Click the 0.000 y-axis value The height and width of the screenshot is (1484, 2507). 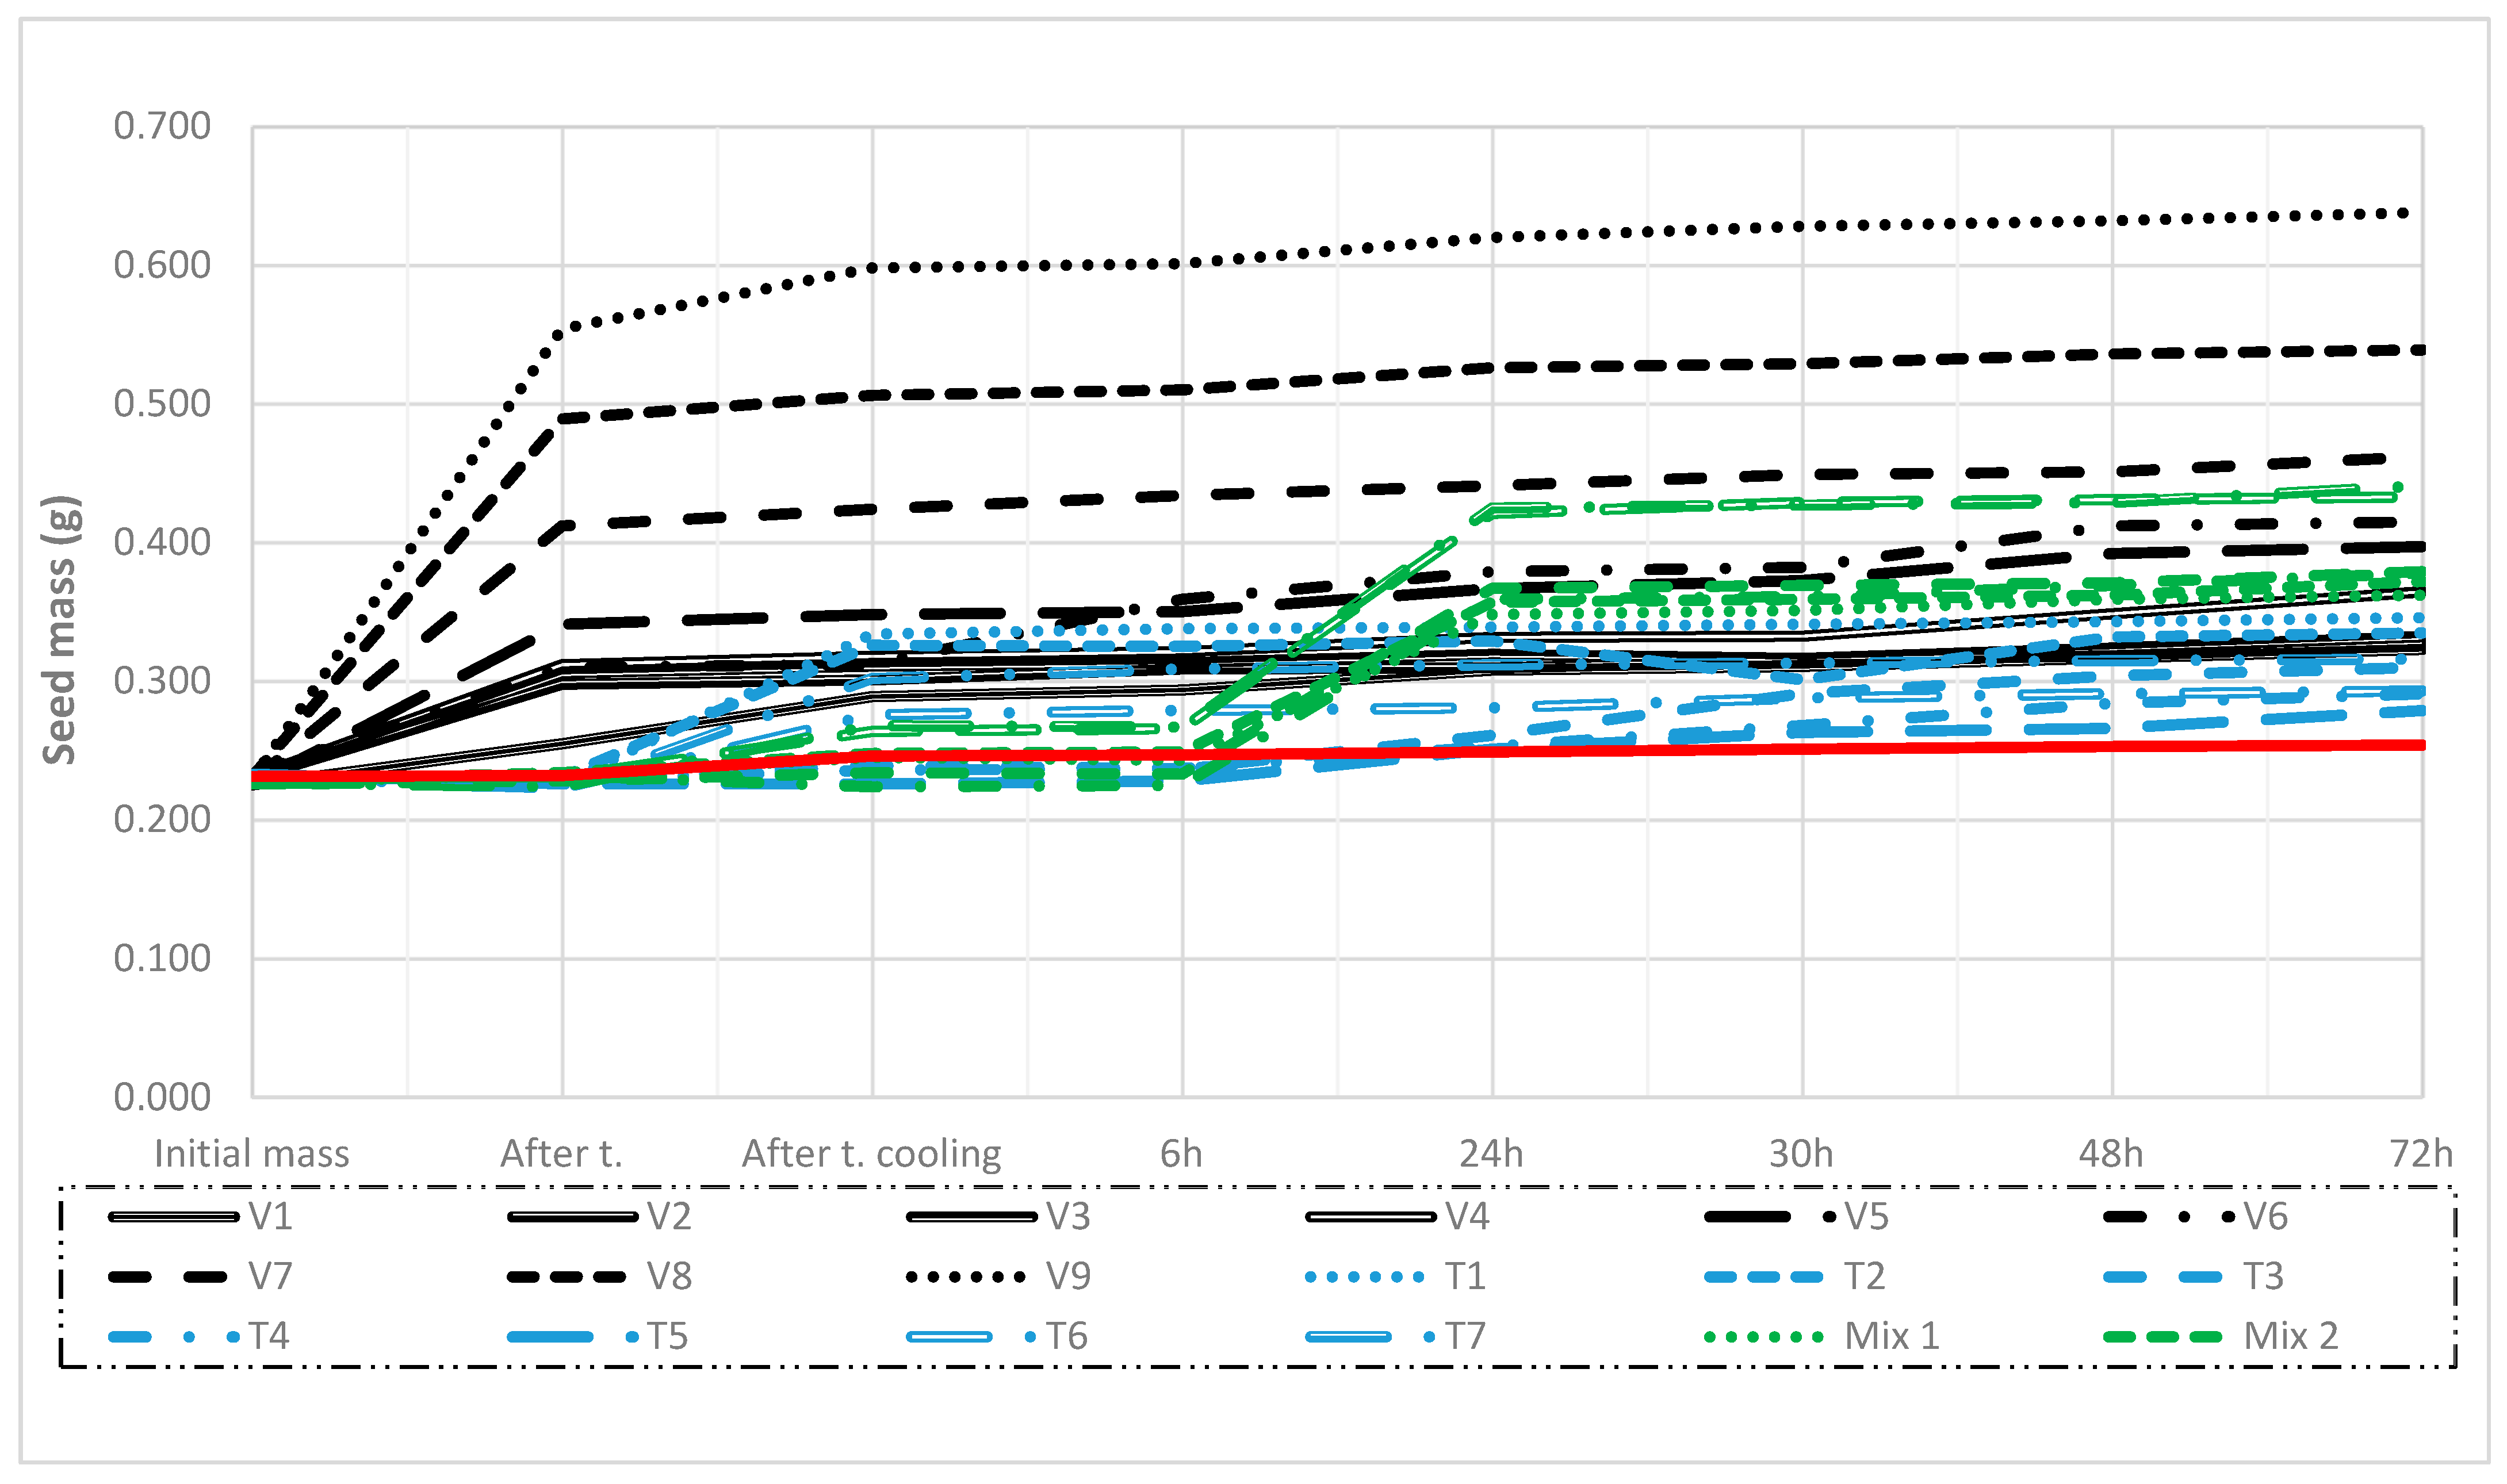click(162, 1097)
